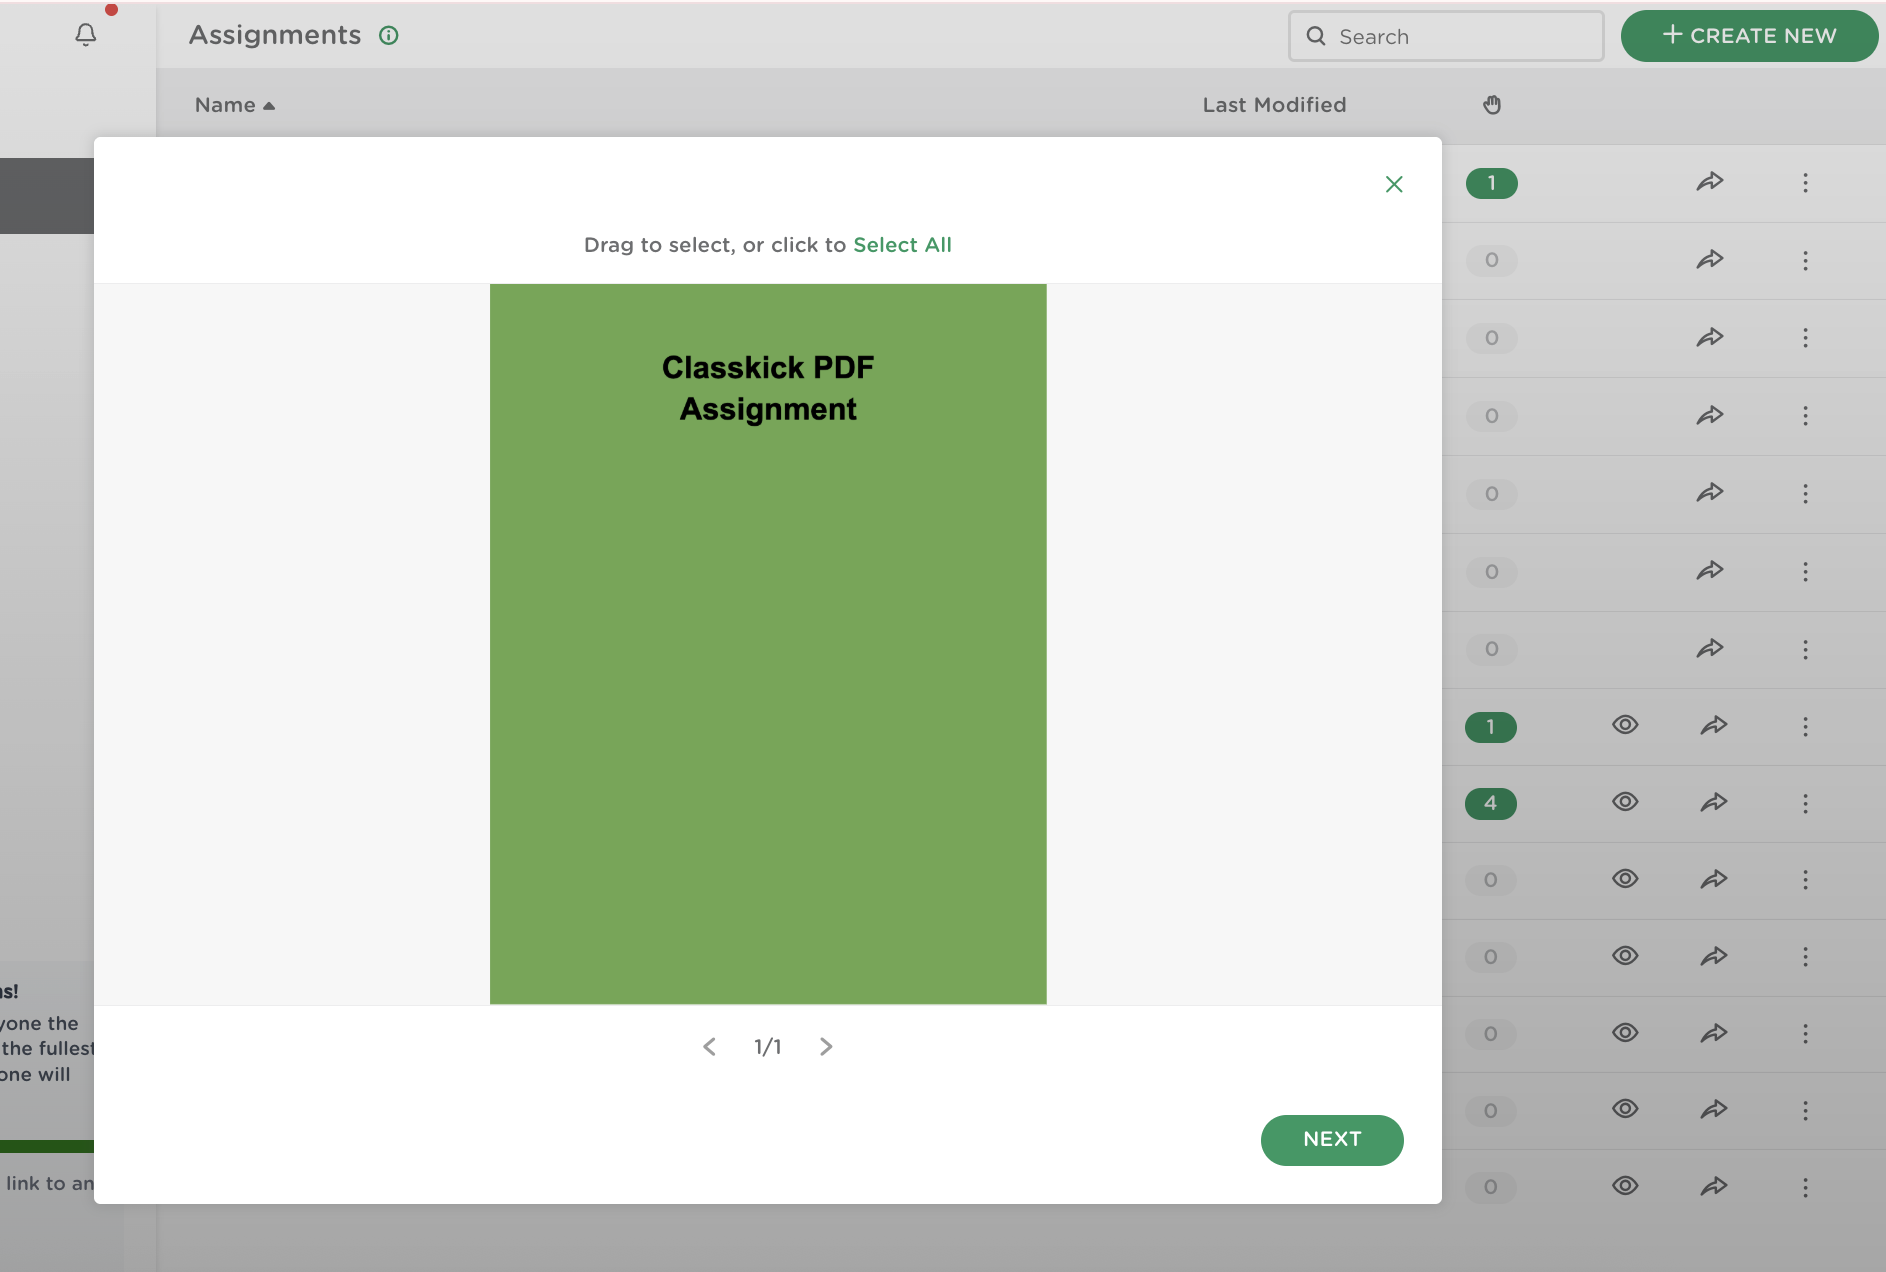This screenshot has width=1886, height=1272.
Task: Open the notifications bell
Action: 86,35
